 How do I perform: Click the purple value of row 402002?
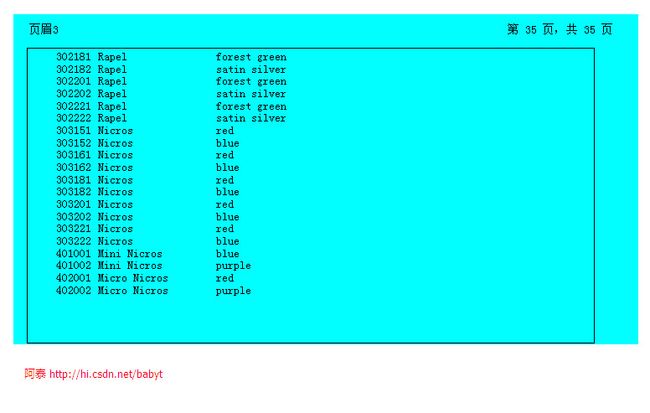[233, 291]
